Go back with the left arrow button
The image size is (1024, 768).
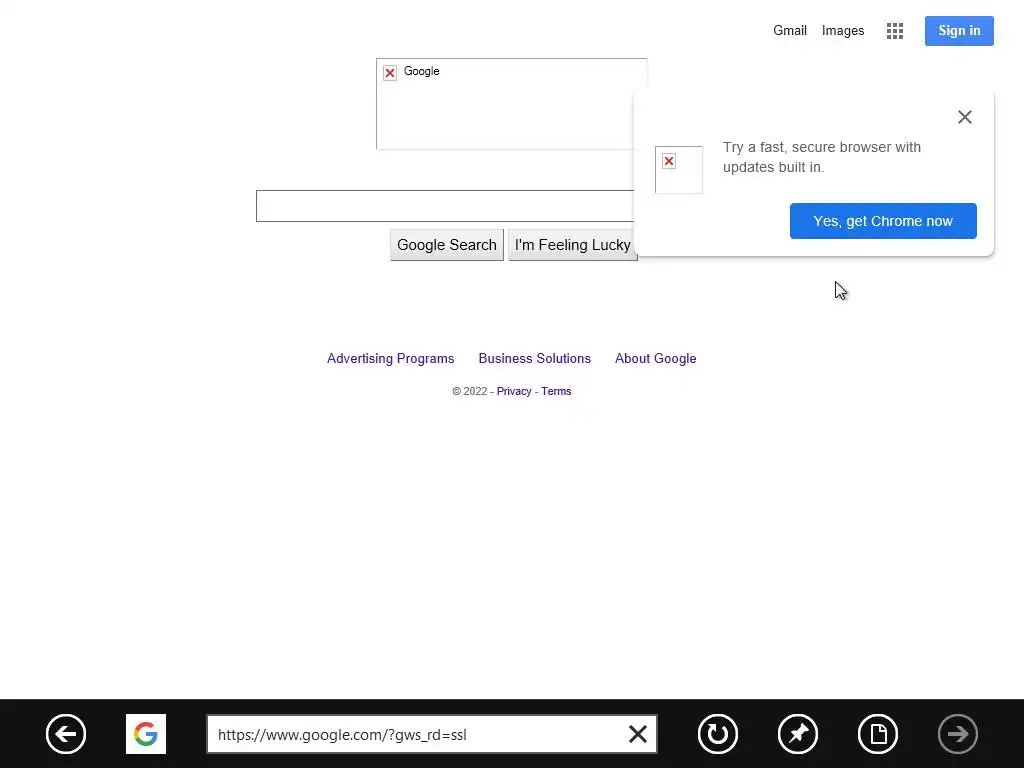click(66, 734)
